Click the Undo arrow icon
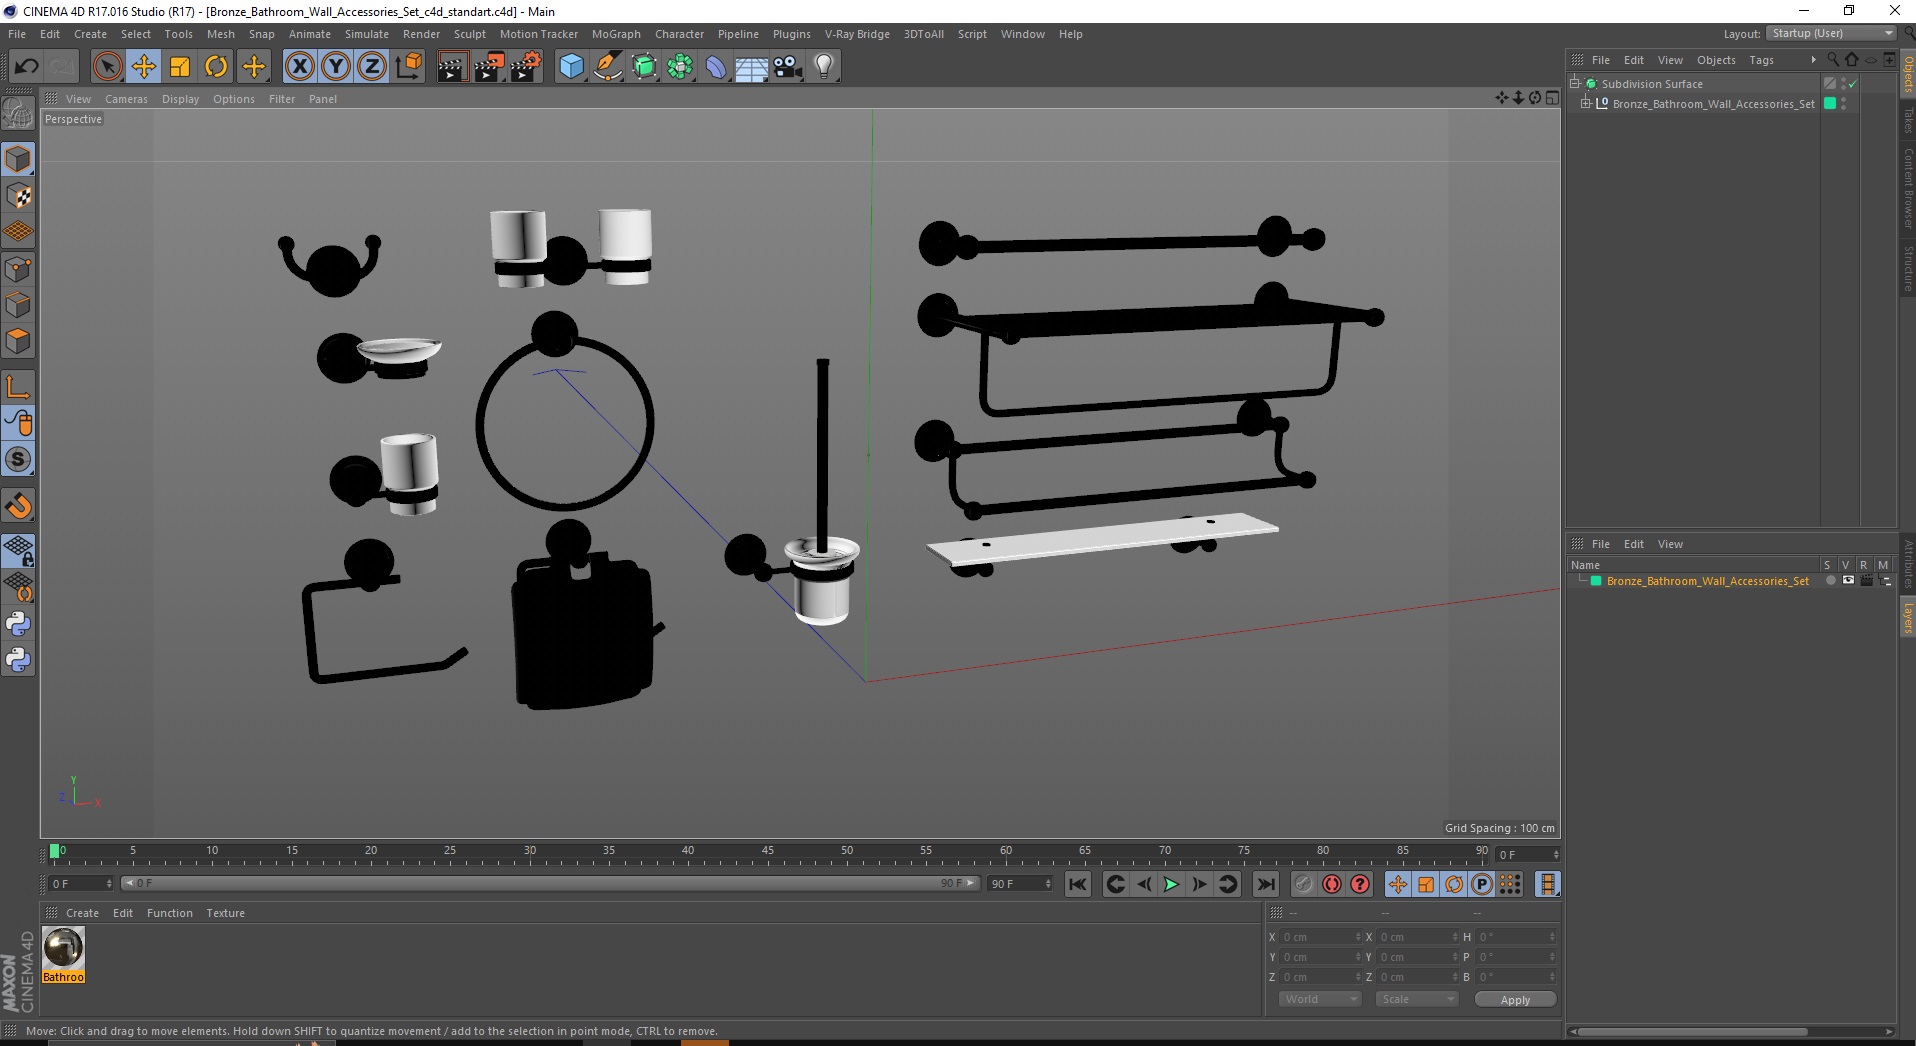Viewport: 1916px width, 1046px height. [27, 67]
